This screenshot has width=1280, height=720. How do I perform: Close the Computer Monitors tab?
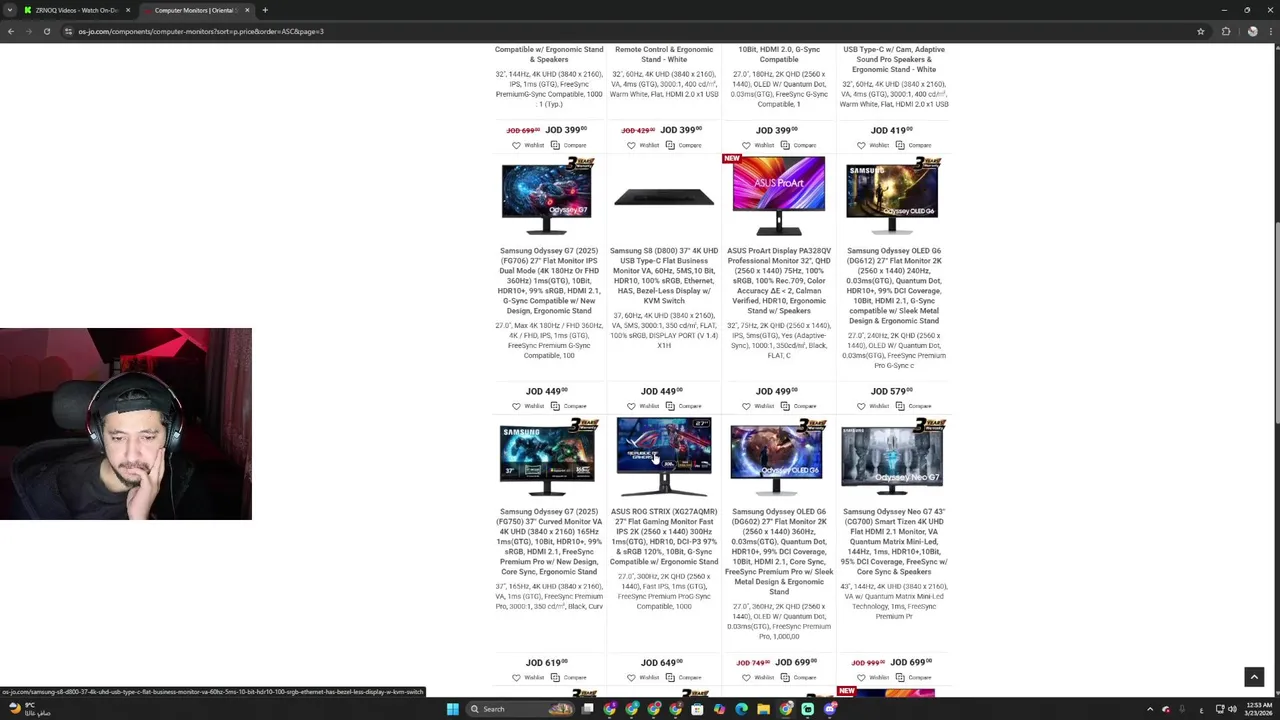coord(247,10)
